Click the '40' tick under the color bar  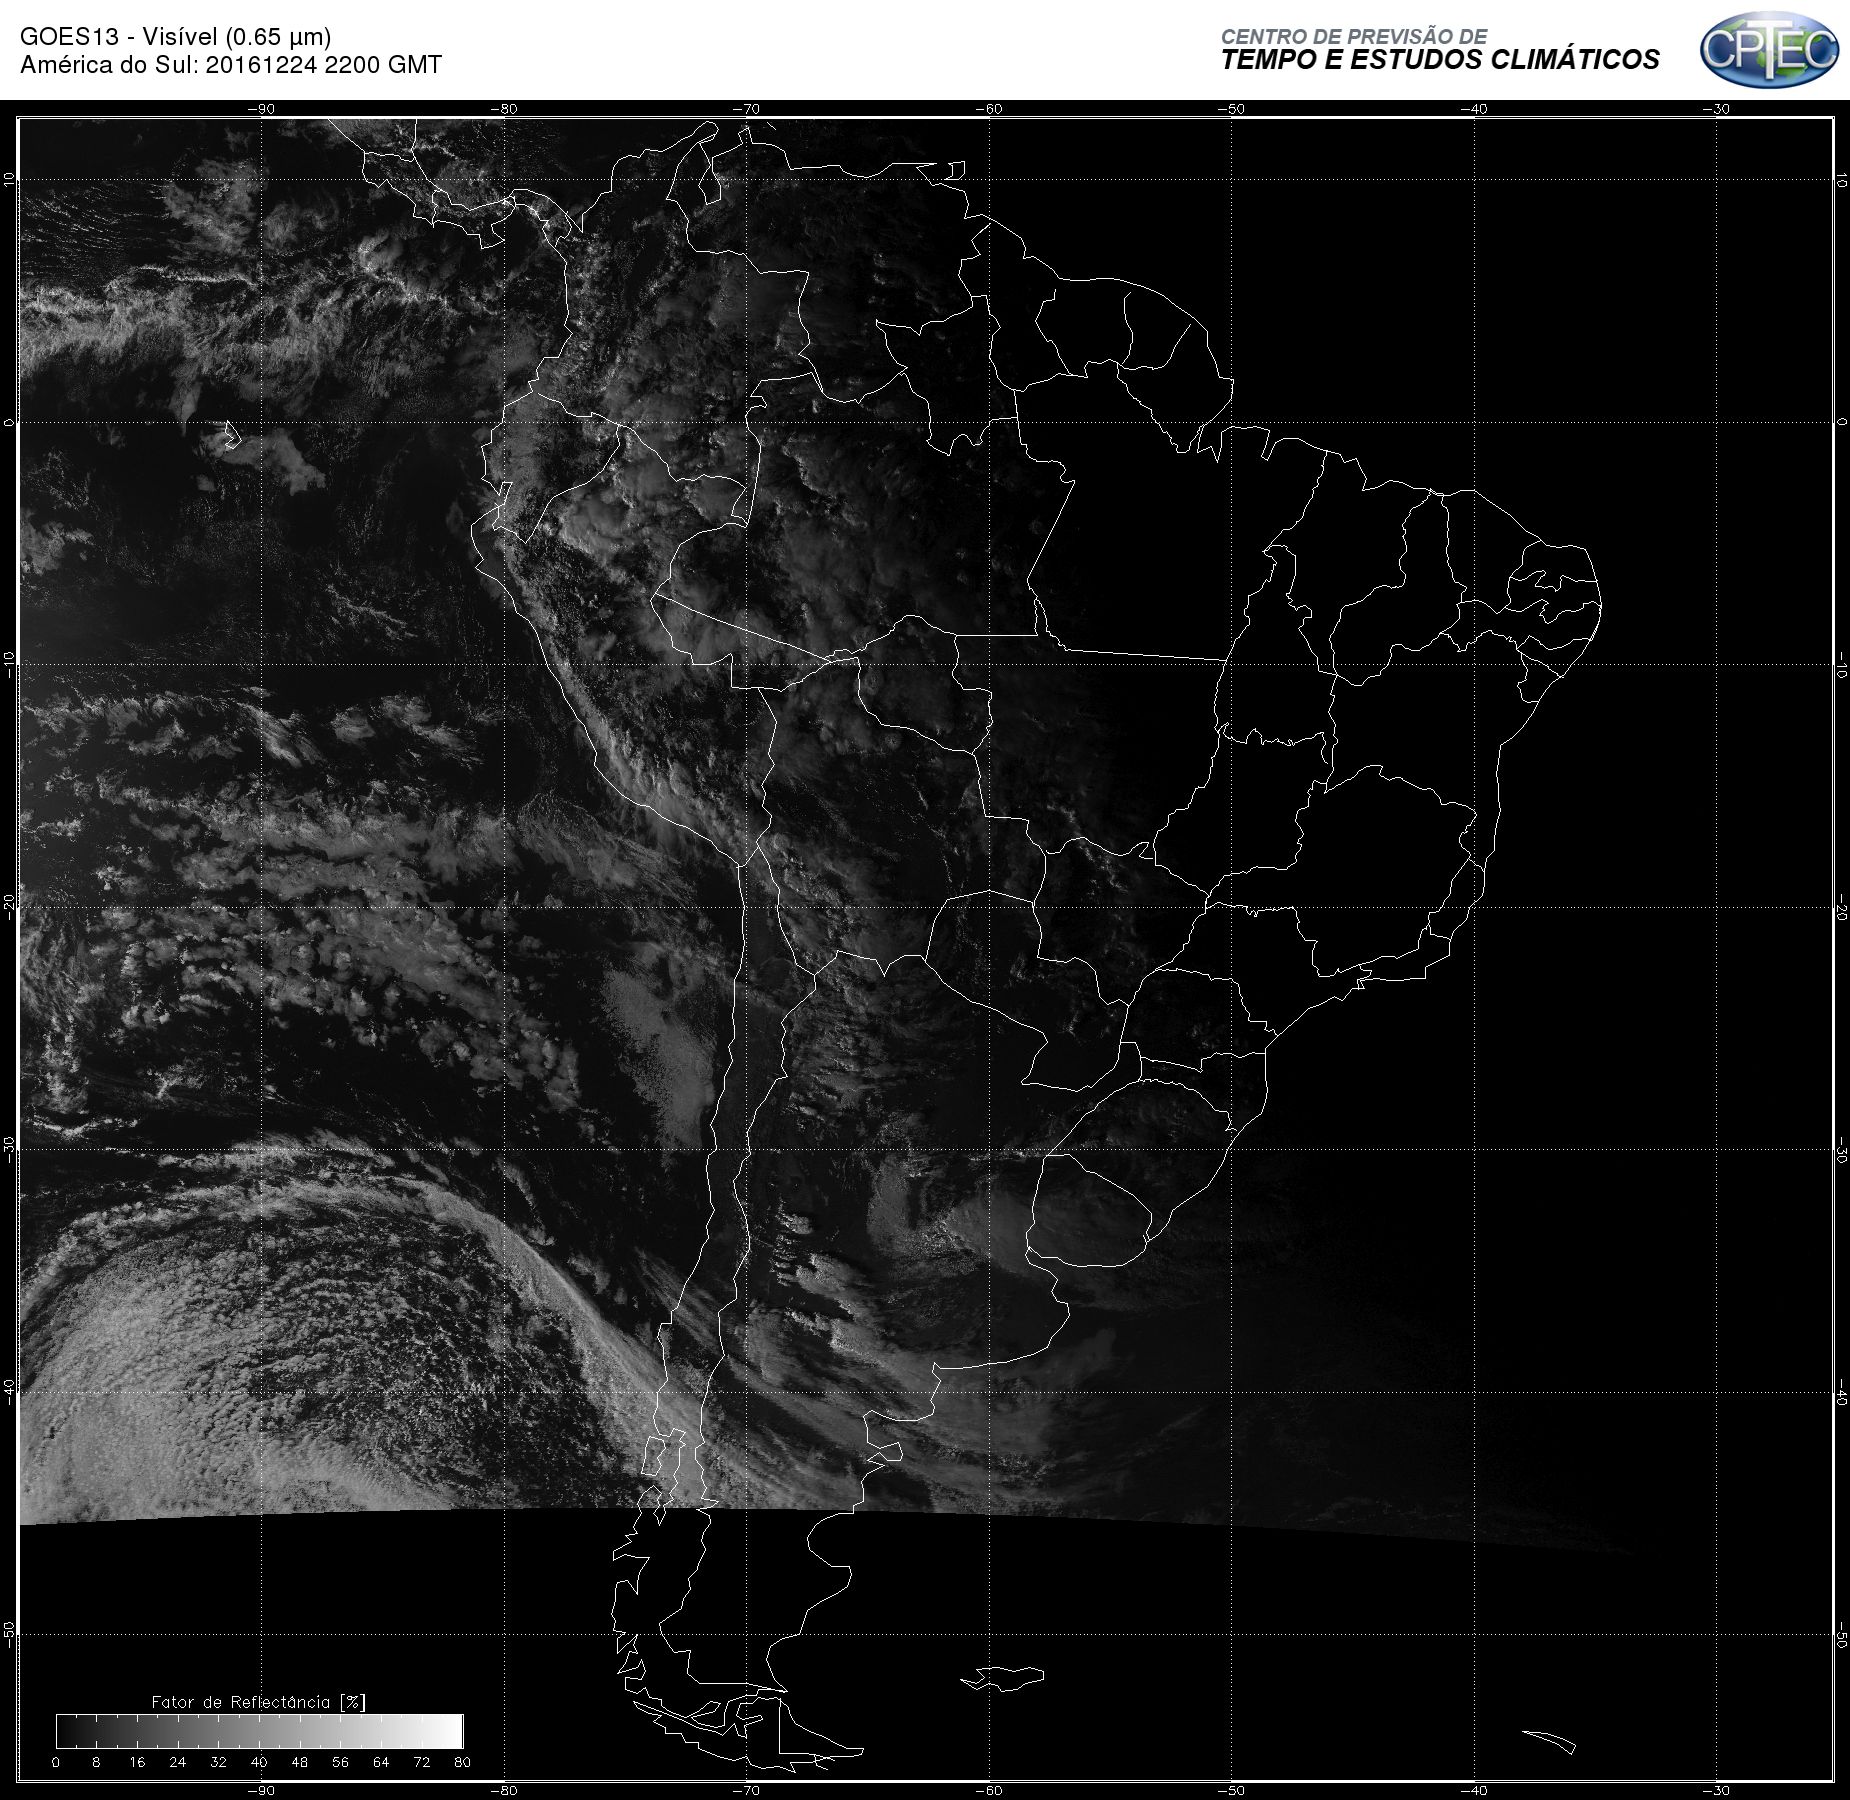[x=259, y=1762]
